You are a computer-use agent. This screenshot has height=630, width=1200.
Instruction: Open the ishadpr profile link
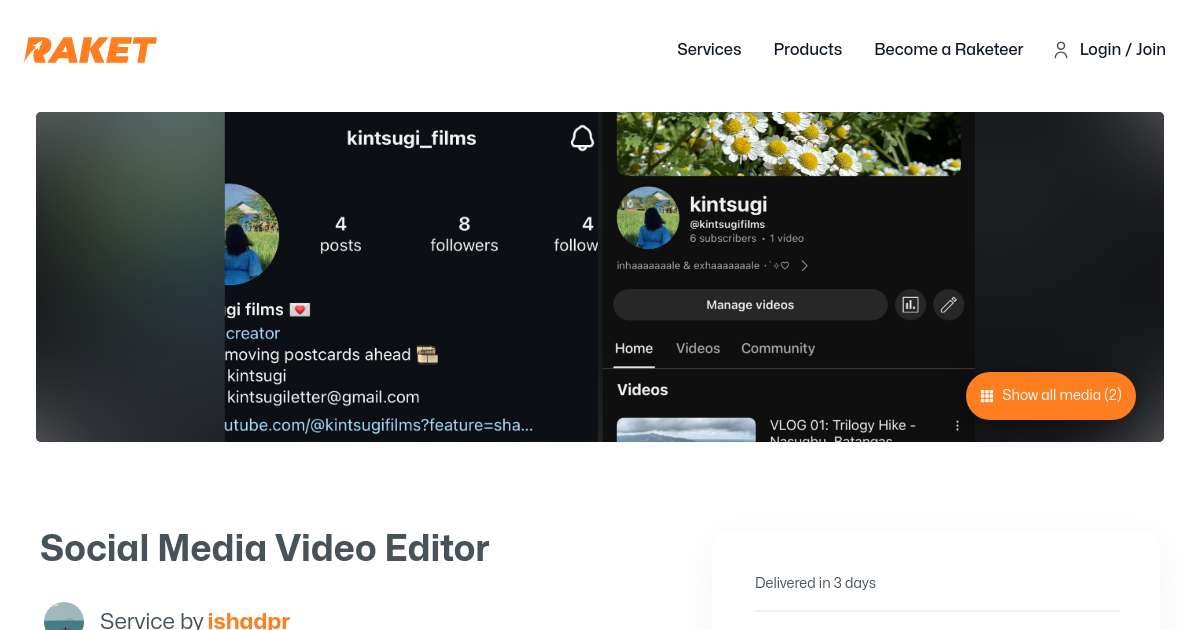[248, 620]
